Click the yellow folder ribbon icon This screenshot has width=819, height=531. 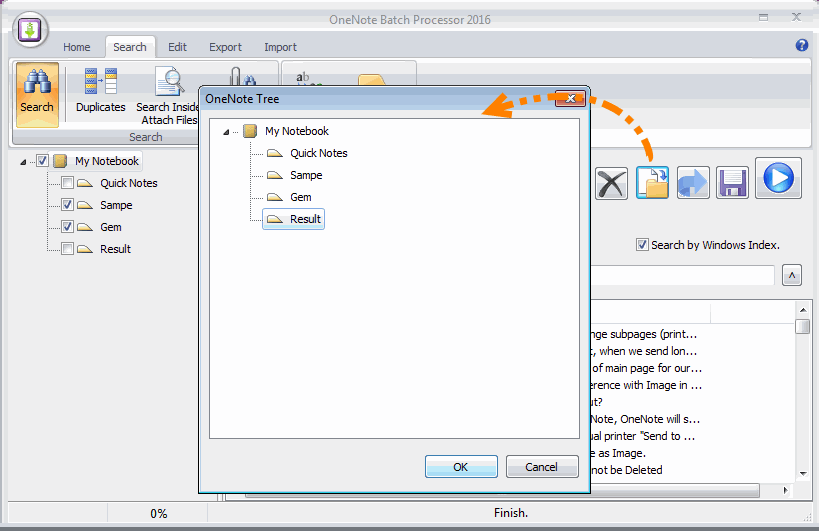point(371,80)
